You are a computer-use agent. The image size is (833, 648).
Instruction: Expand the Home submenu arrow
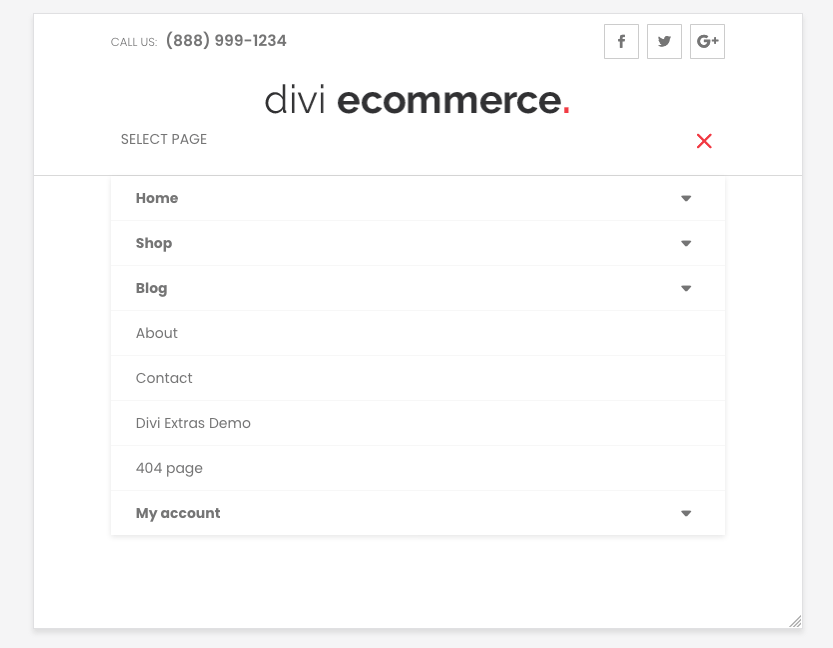click(x=686, y=198)
